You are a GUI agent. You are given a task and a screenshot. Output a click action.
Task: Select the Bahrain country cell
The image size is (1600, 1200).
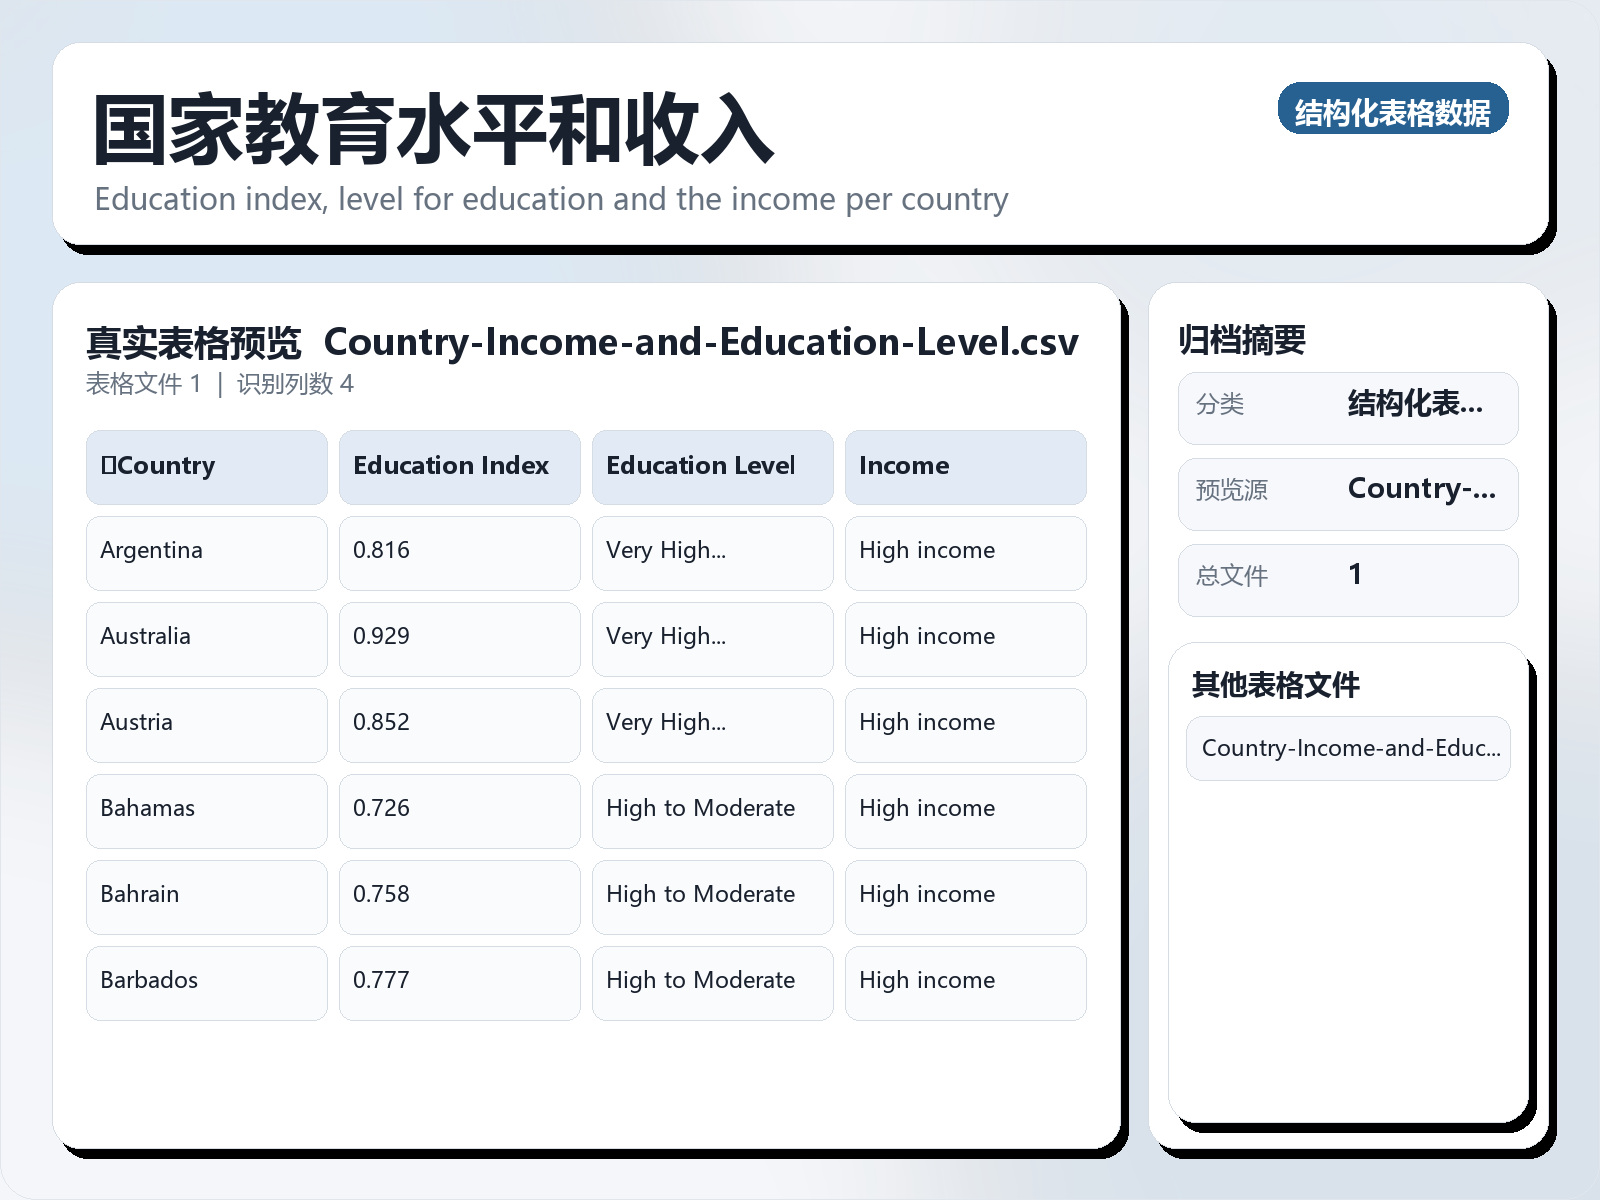pos(206,897)
